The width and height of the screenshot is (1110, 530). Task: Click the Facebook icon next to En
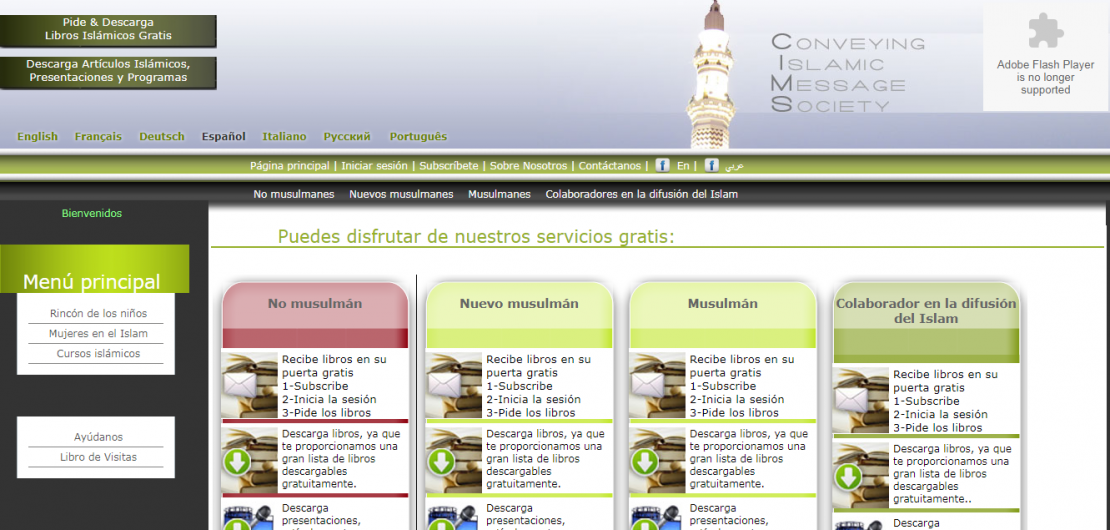[662, 165]
